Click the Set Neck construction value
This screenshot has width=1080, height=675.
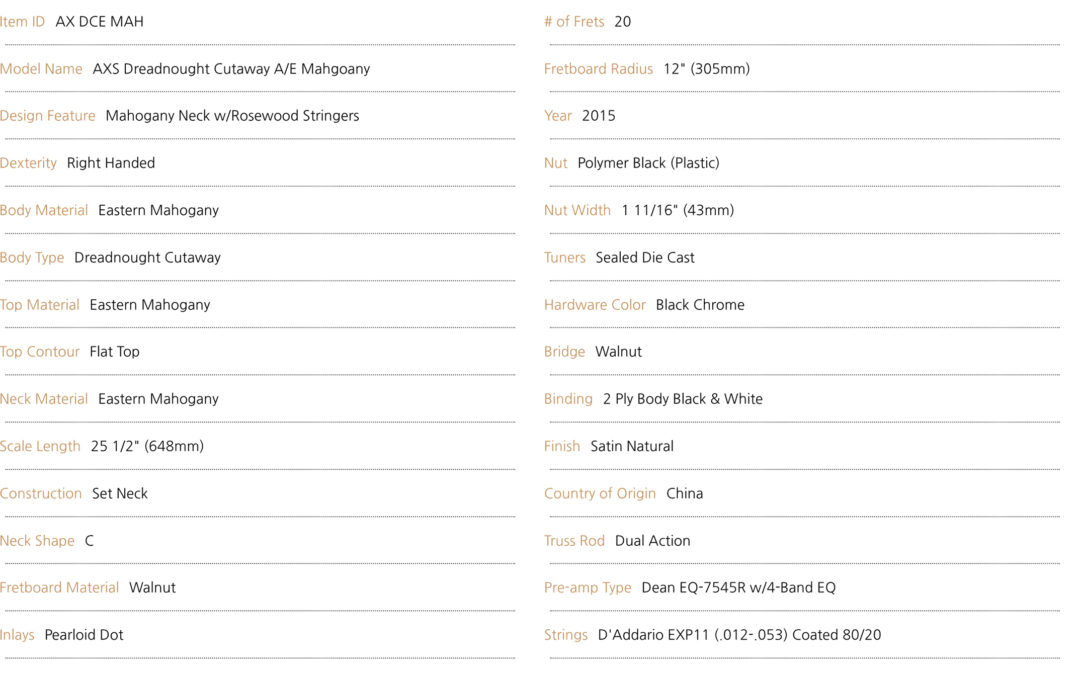120,494
